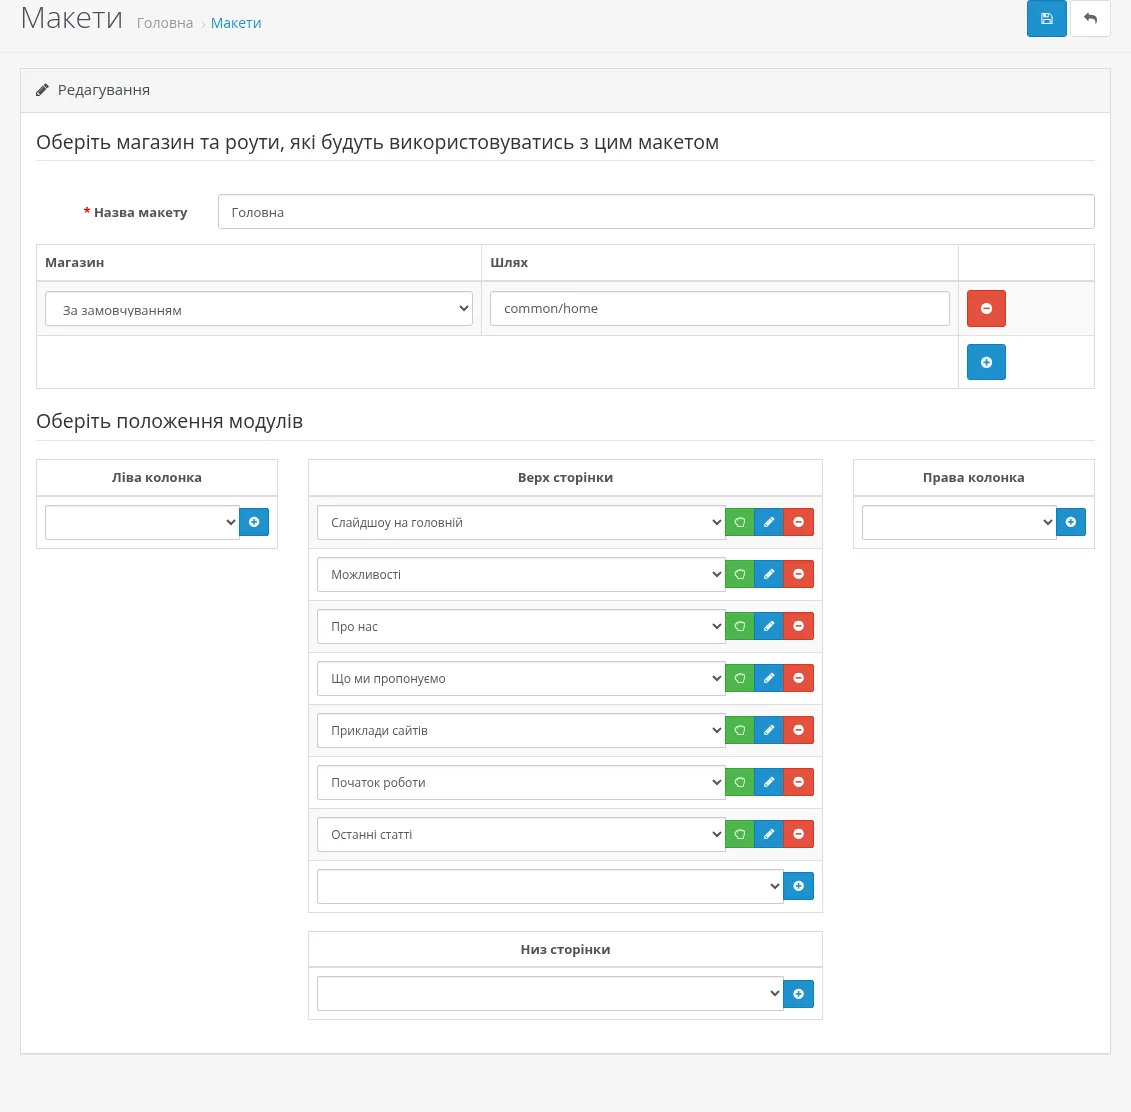The width and height of the screenshot is (1131, 1112).
Task: Focus the Назва макету input field
Action: 656,212
